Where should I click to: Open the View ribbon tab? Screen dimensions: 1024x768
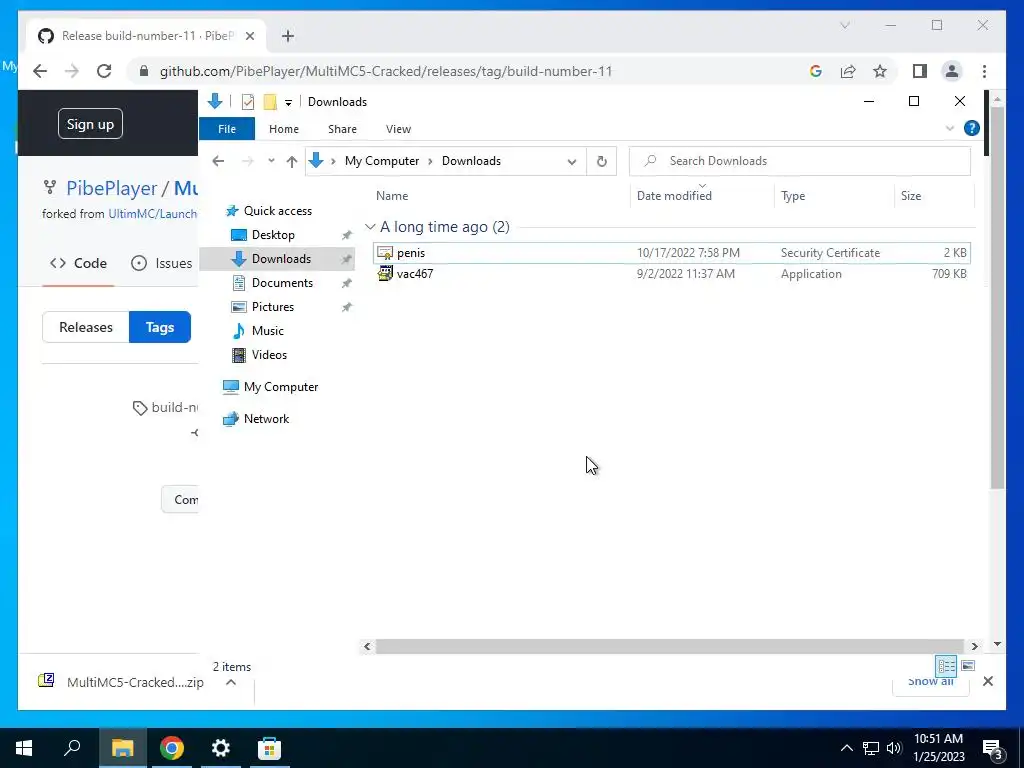pos(398,129)
